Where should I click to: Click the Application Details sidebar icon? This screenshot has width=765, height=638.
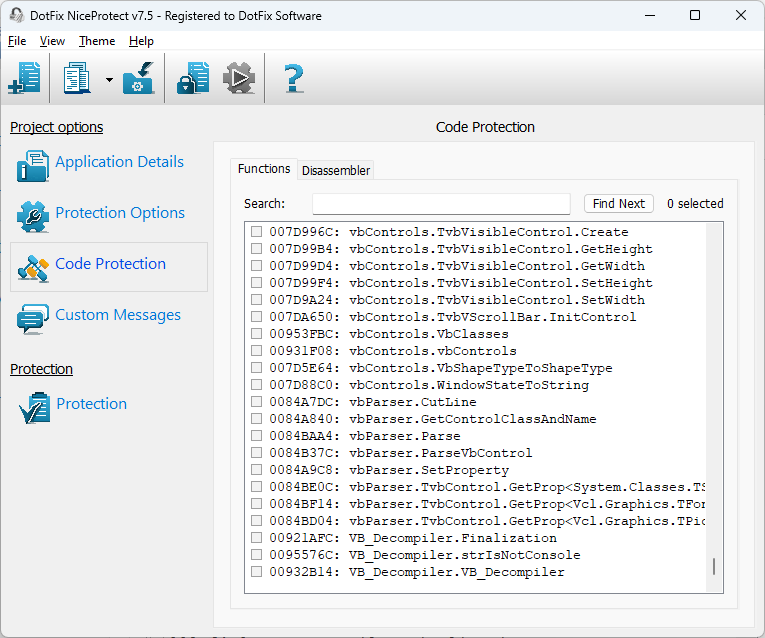(33, 166)
